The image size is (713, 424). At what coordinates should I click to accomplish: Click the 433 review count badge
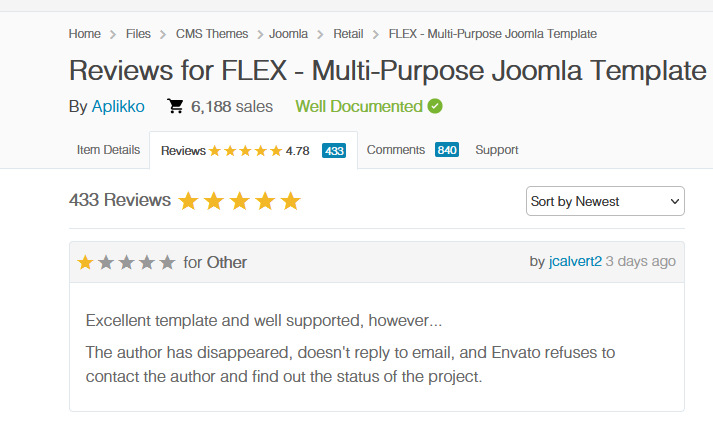pyautogui.click(x=334, y=151)
